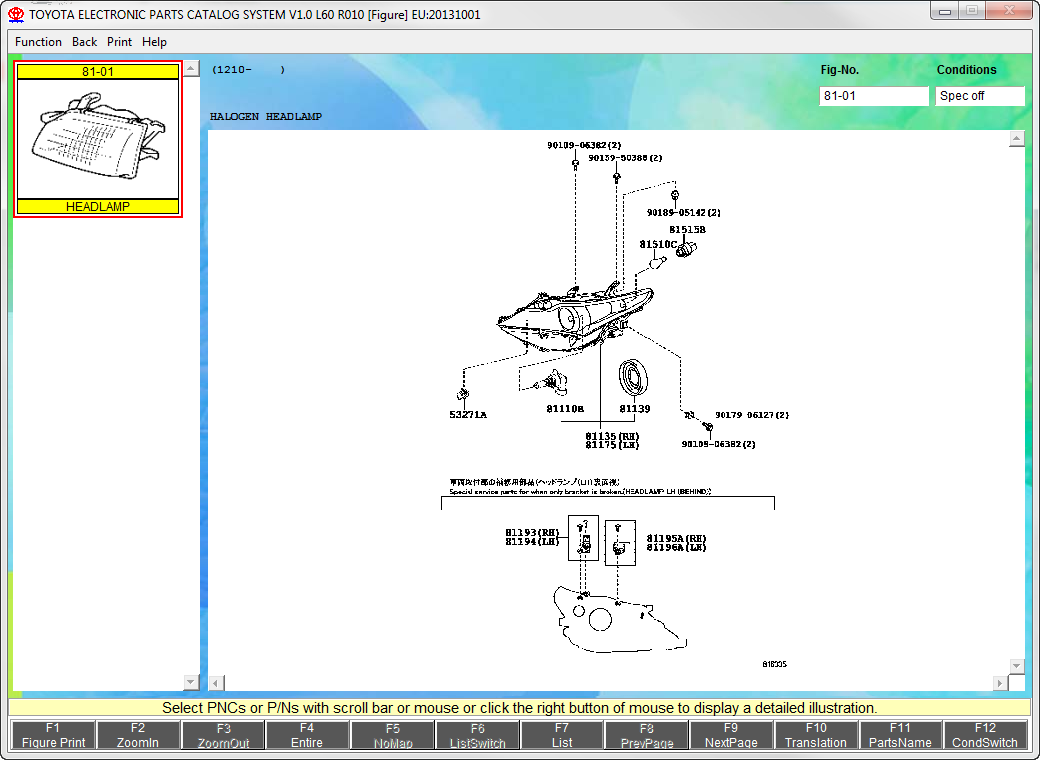
Task: Select the 81-01 HEADLAMP thumbnail
Action: click(98, 139)
